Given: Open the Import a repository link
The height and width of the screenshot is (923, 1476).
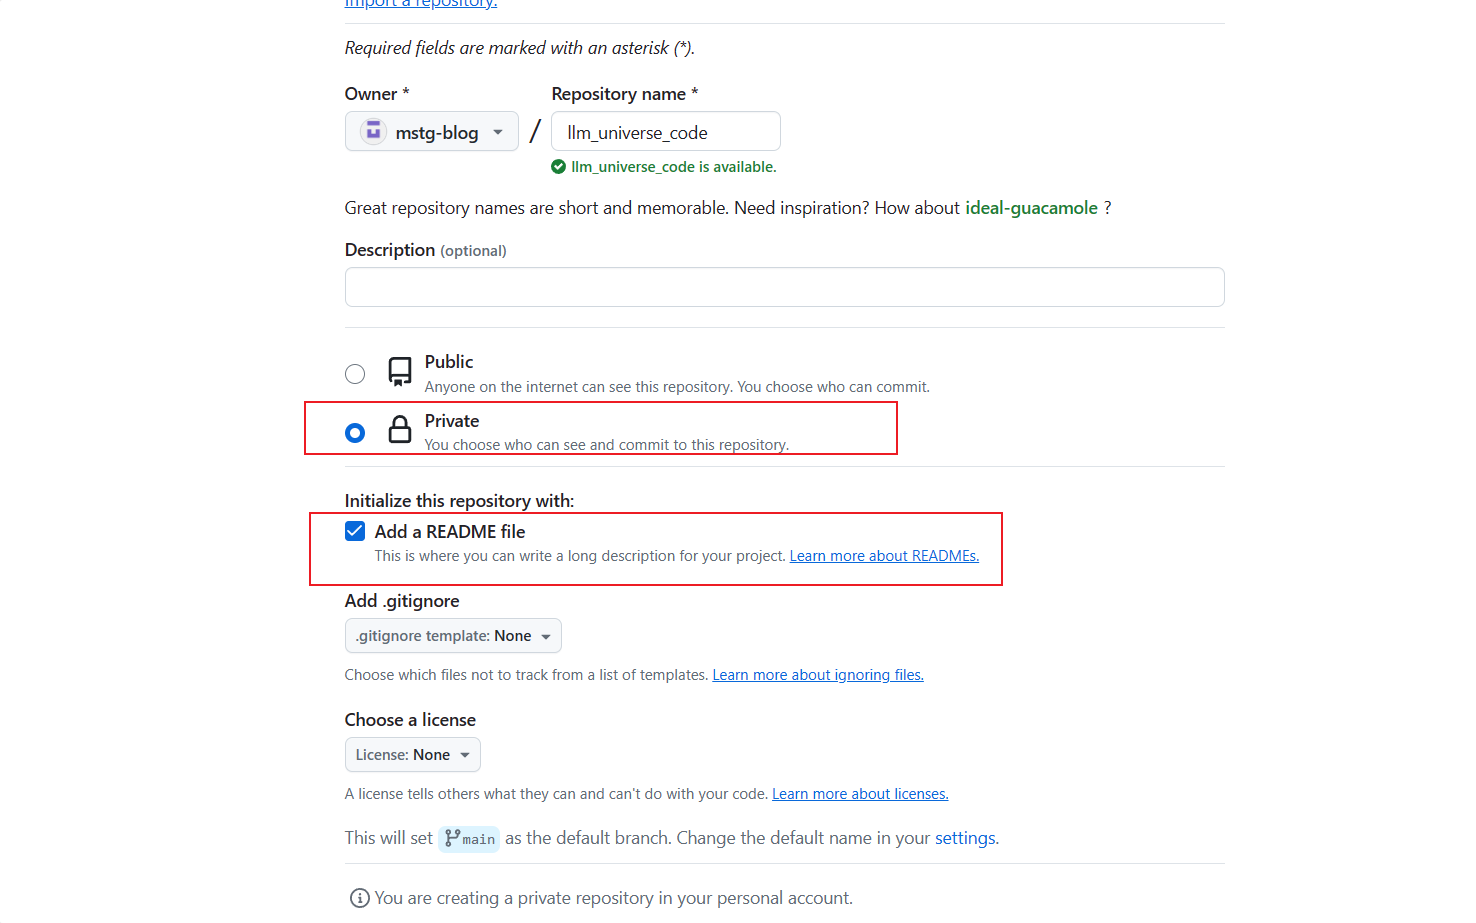Looking at the screenshot, I should pos(421,4).
